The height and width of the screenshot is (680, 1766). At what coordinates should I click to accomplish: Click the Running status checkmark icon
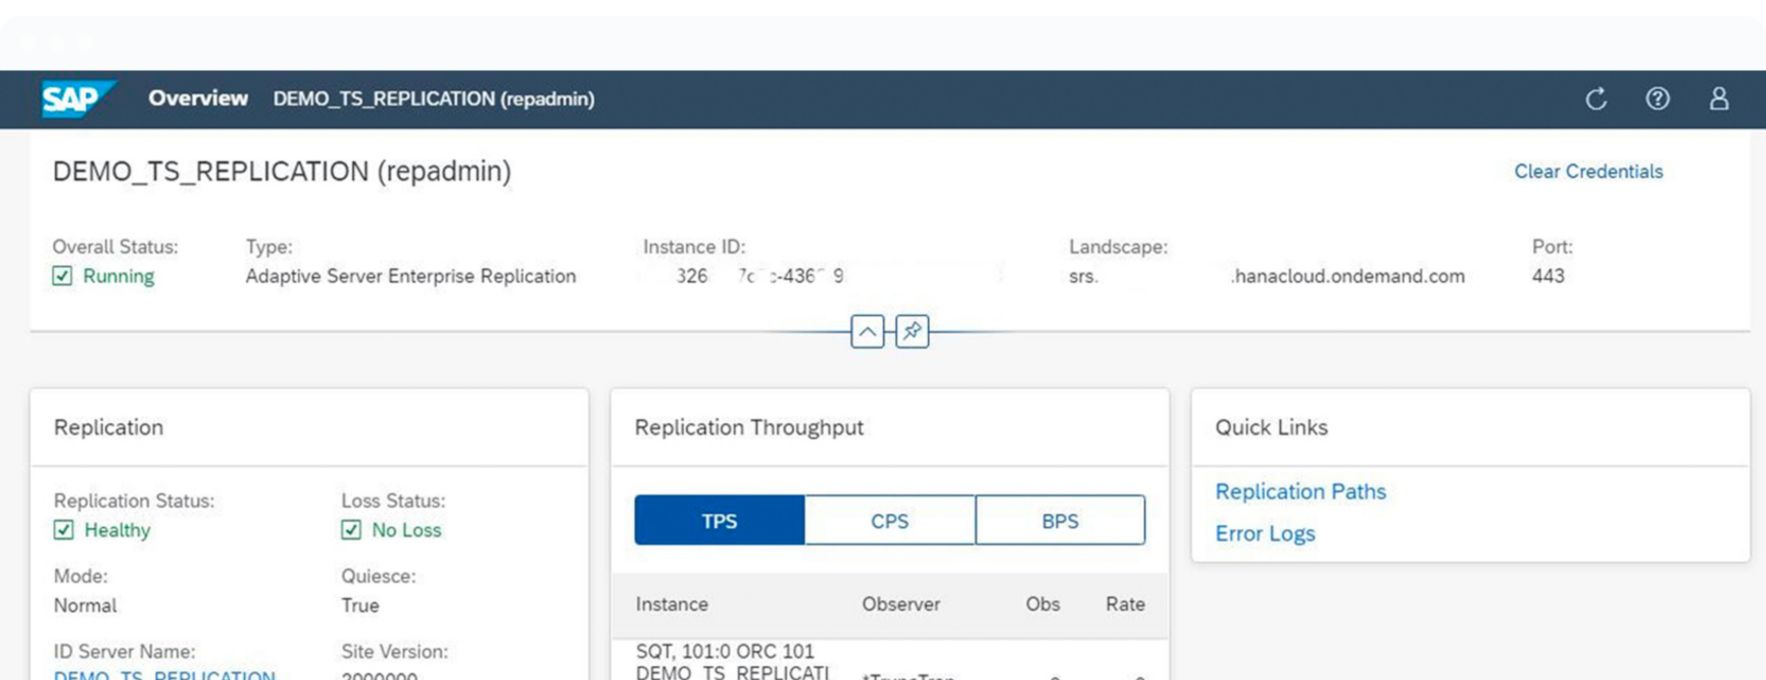click(62, 276)
